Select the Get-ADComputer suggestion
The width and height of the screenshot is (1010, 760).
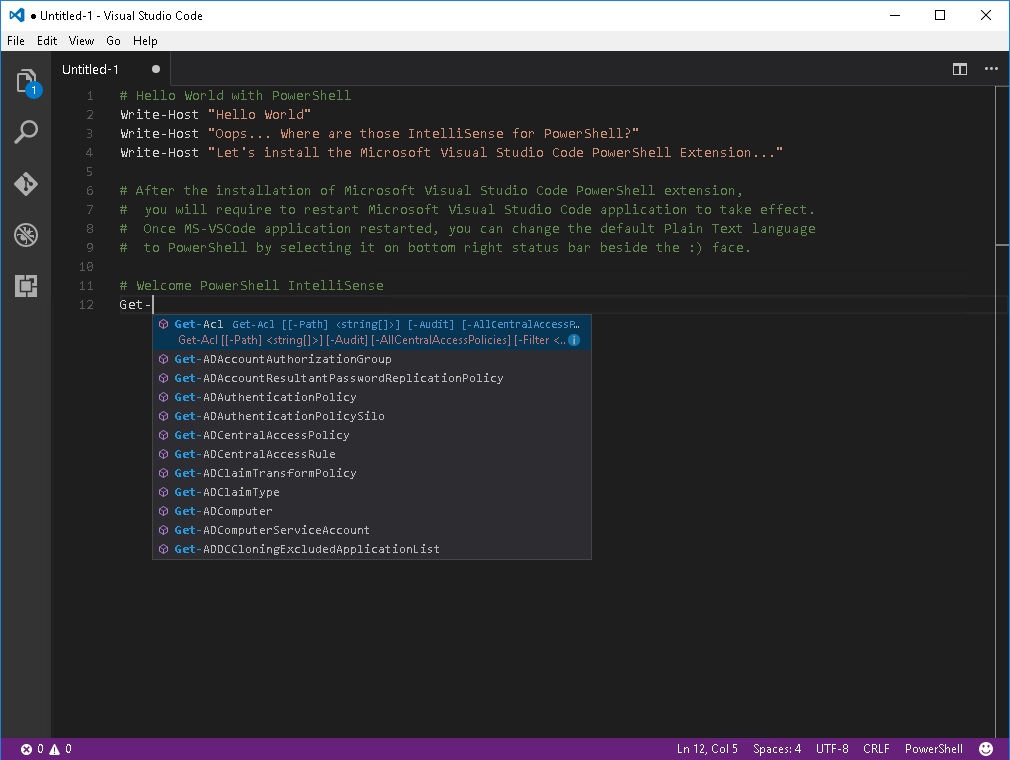pyautogui.click(x=372, y=511)
